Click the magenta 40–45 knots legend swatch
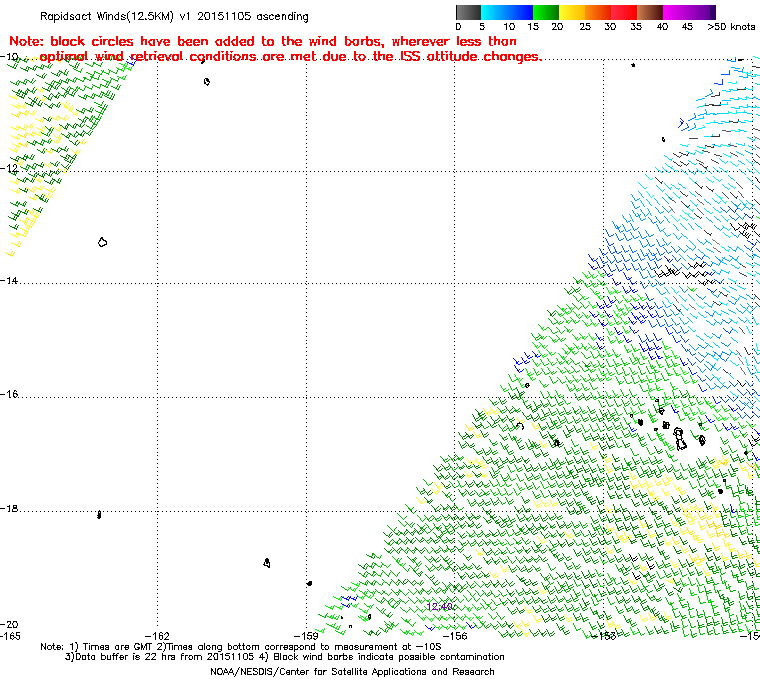Image resolution: width=760 pixels, height=688 pixels. pos(676,12)
